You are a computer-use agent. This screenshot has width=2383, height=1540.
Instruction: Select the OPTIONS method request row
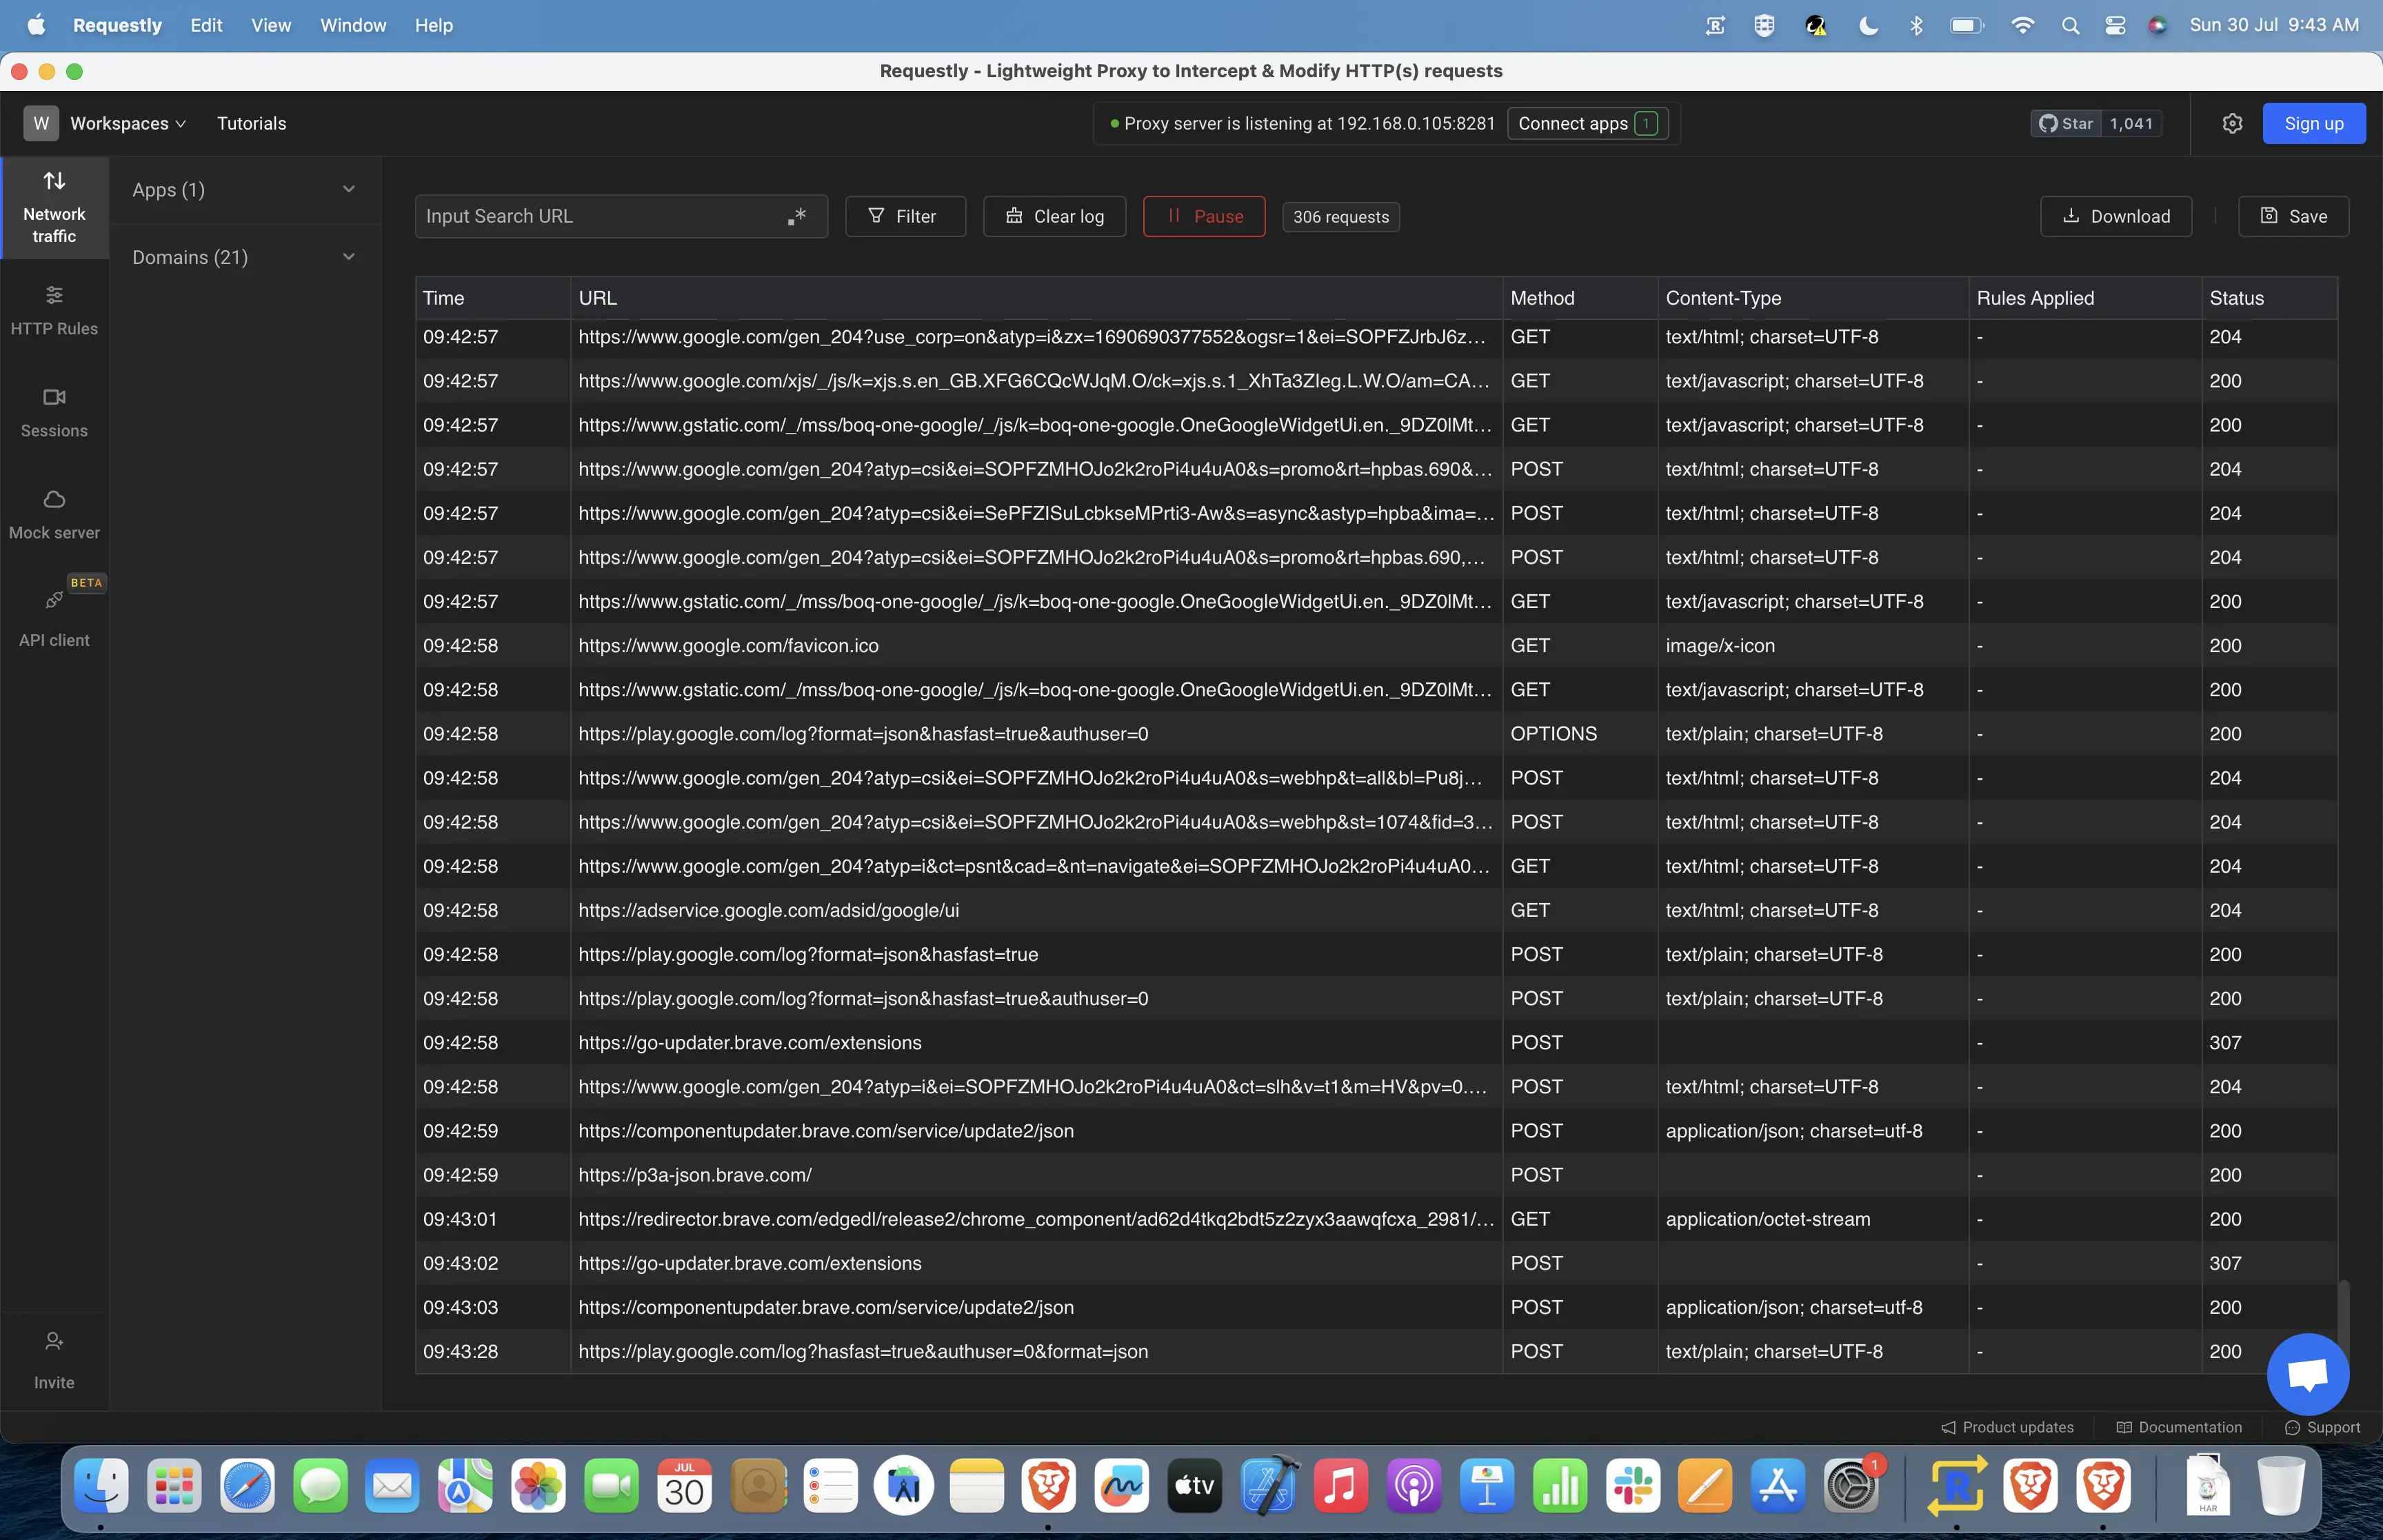click(x=1376, y=734)
